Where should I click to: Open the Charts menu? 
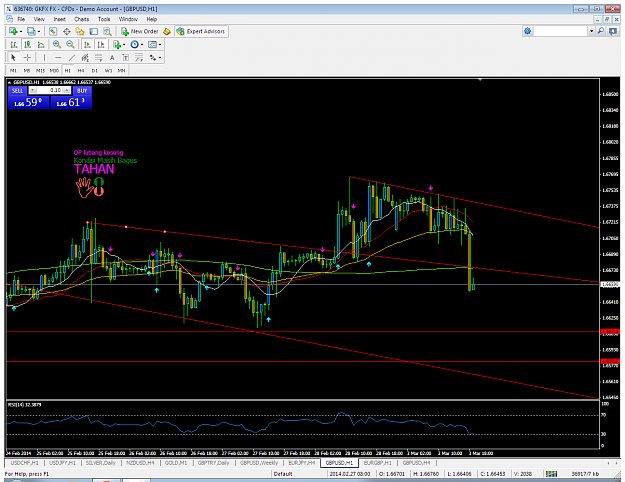pos(81,19)
